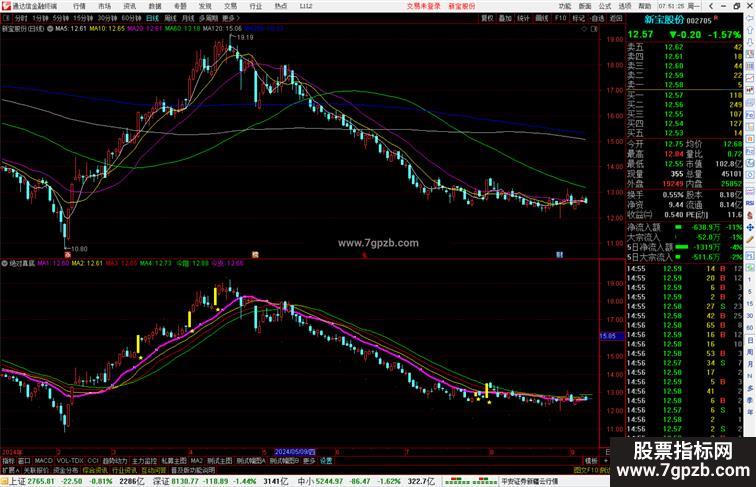Open the 模板 template selector
This screenshot has height=487, width=756.
click(x=591, y=460)
